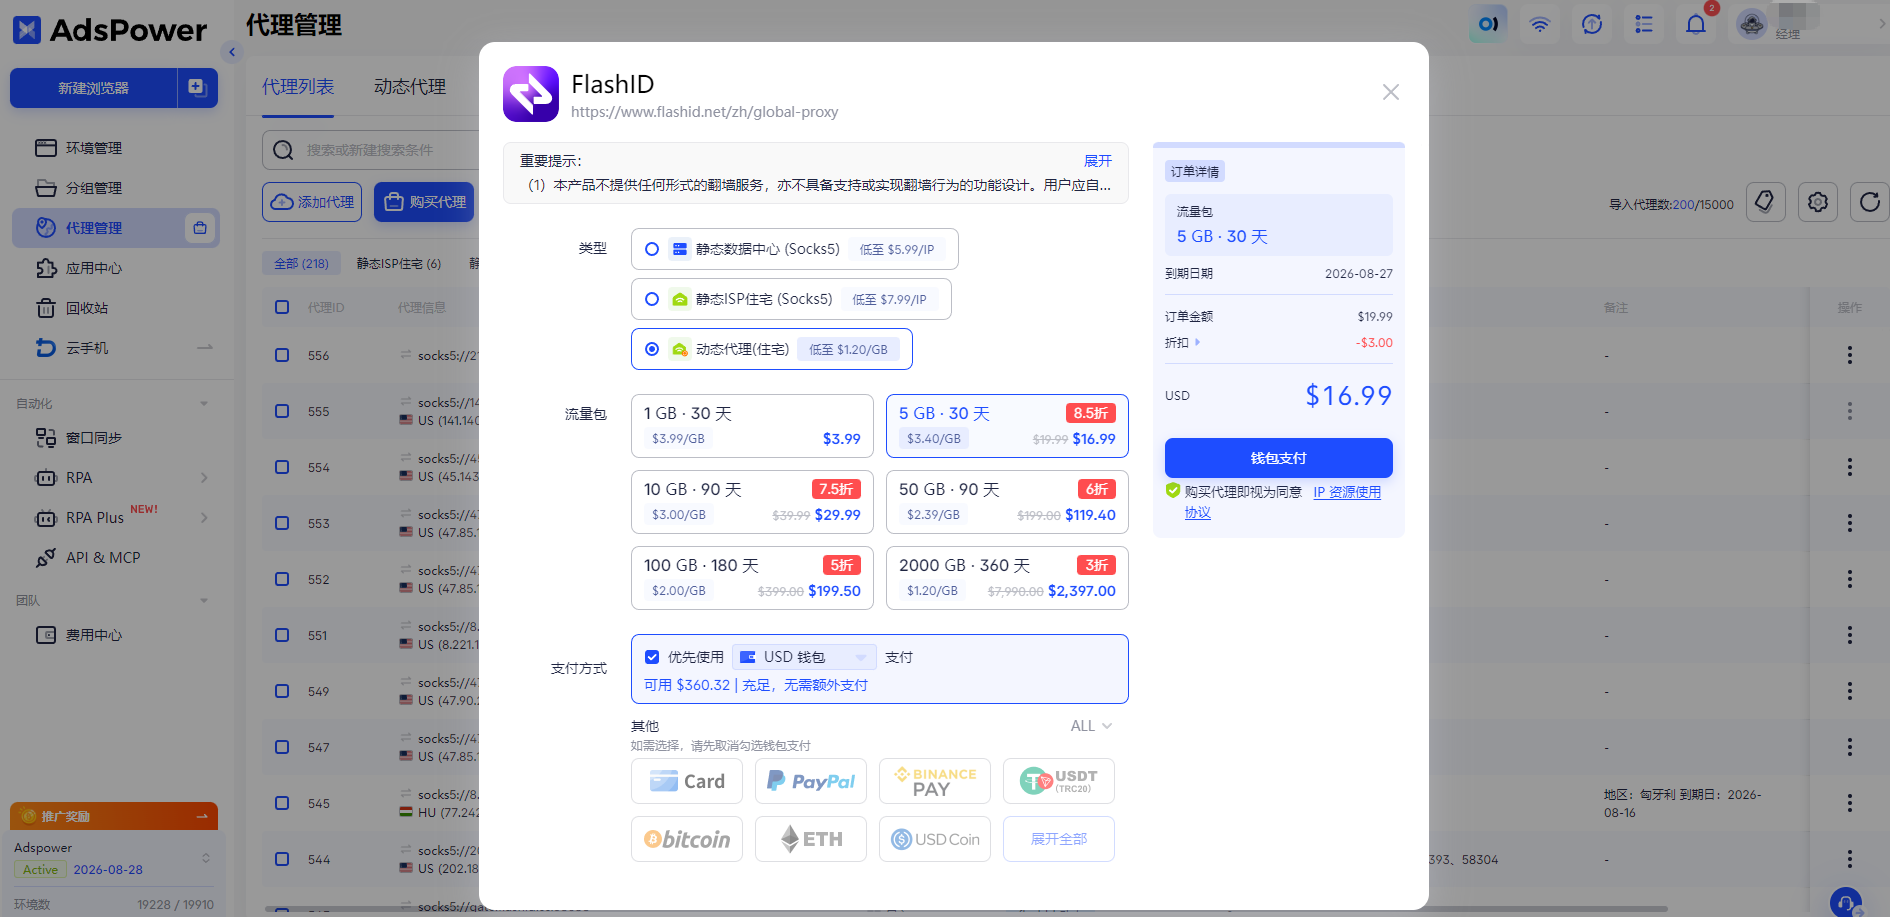Choose the 1 GB · 30 days package
Screen dimensions: 1890x917
(752, 426)
